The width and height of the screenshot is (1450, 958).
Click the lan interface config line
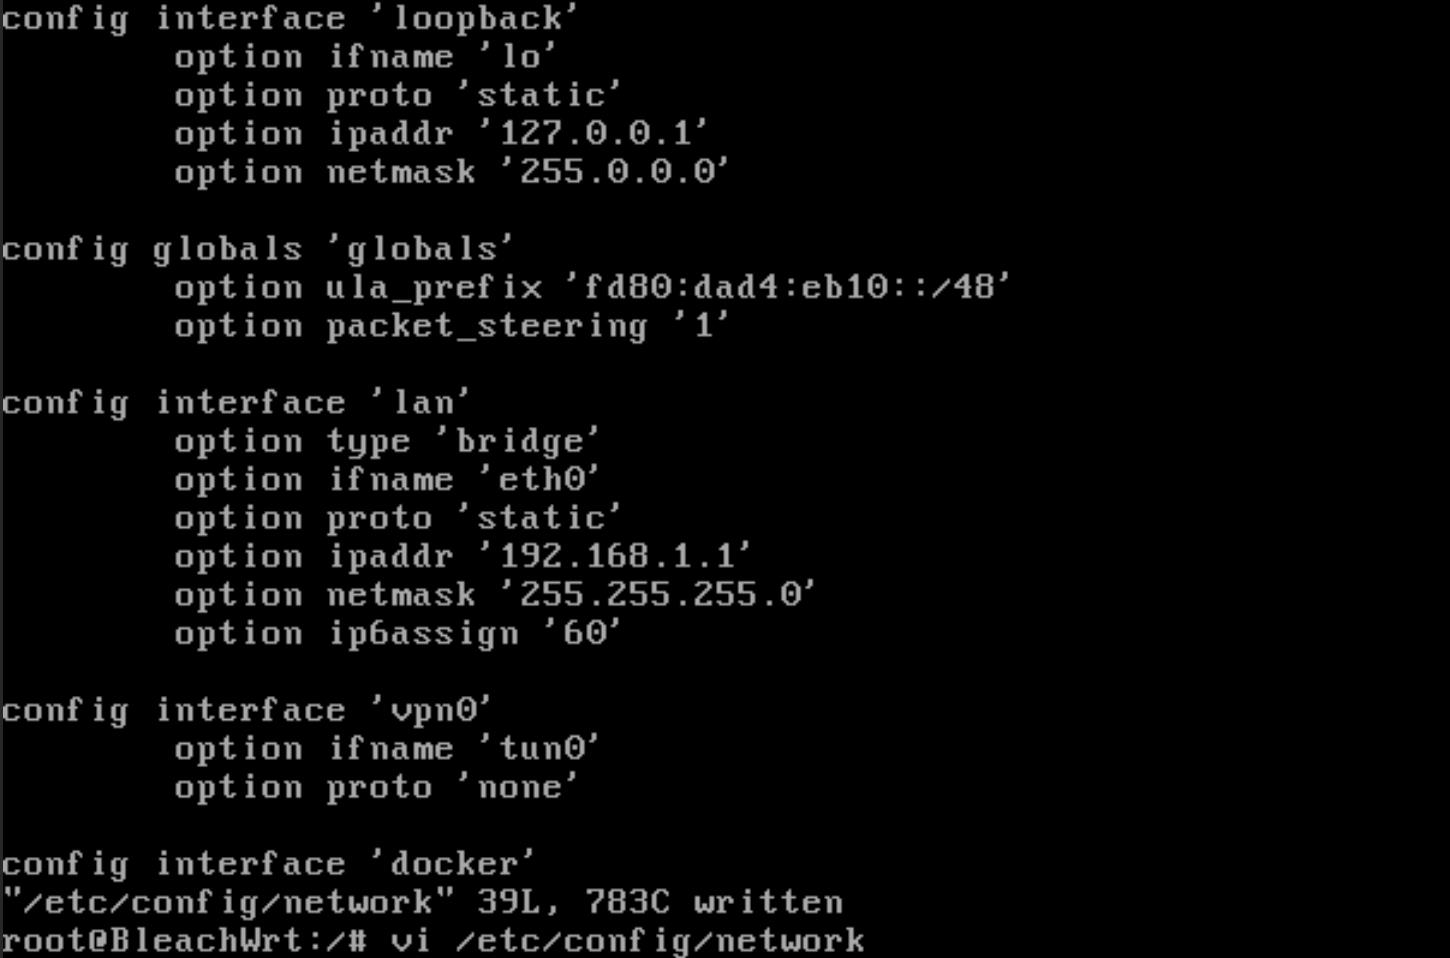coord(236,402)
